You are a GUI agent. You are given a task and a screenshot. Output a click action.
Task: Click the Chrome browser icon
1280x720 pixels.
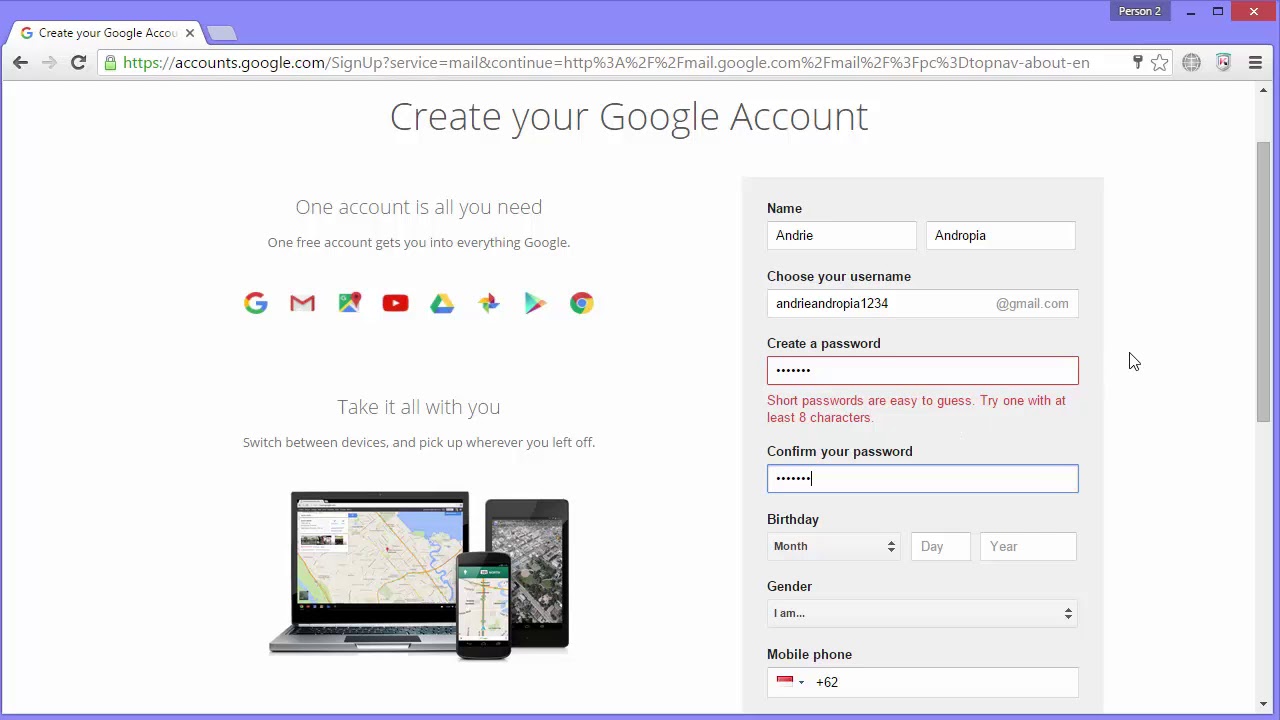point(582,303)
